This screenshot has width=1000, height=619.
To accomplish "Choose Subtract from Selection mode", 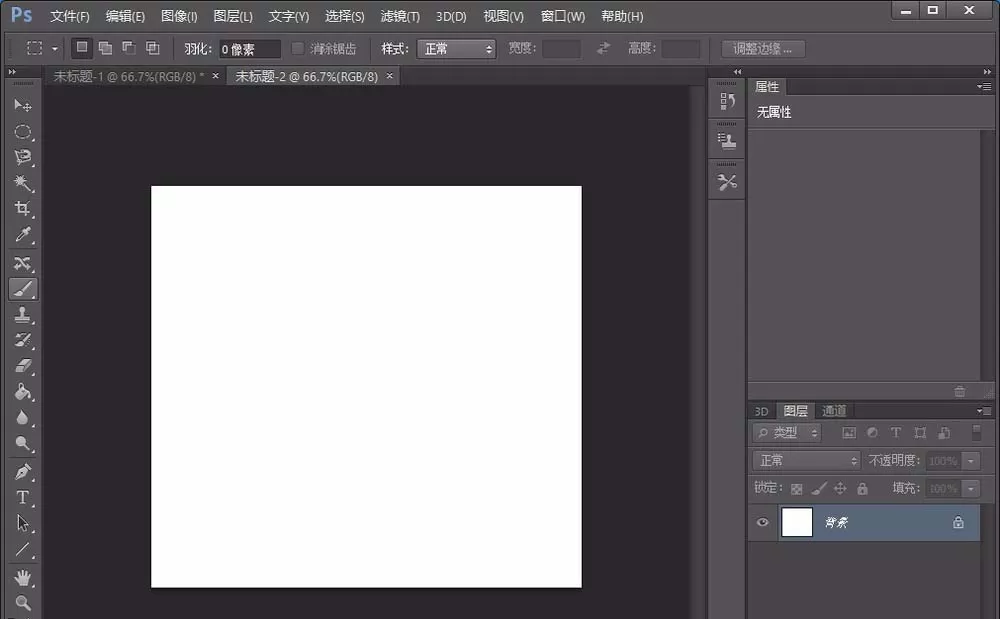I will click(129, 48).
